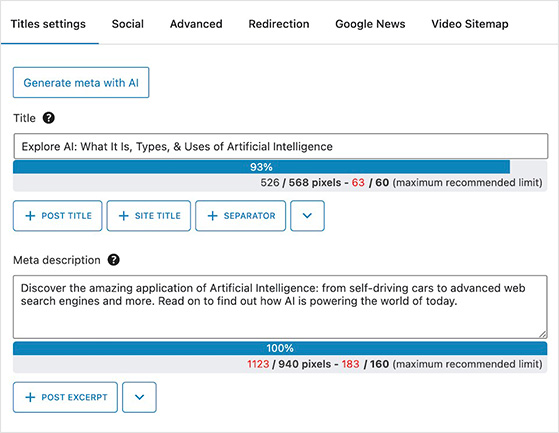
Task: Click into the Title text field
Action: (x=281, y=146)
